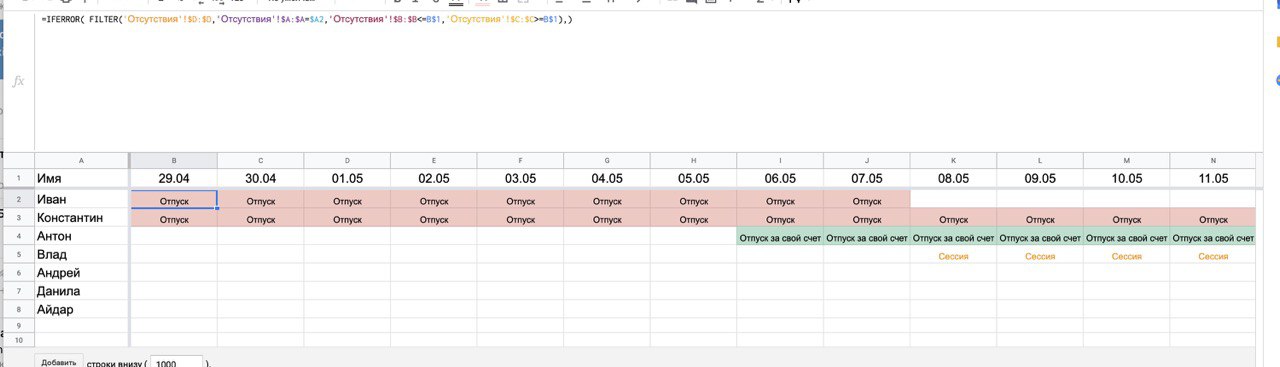The height and width of the screenshot is (367, 1280).
Task: Select Константин's Отпуск cell under 03.05
Action: [520, 218]
